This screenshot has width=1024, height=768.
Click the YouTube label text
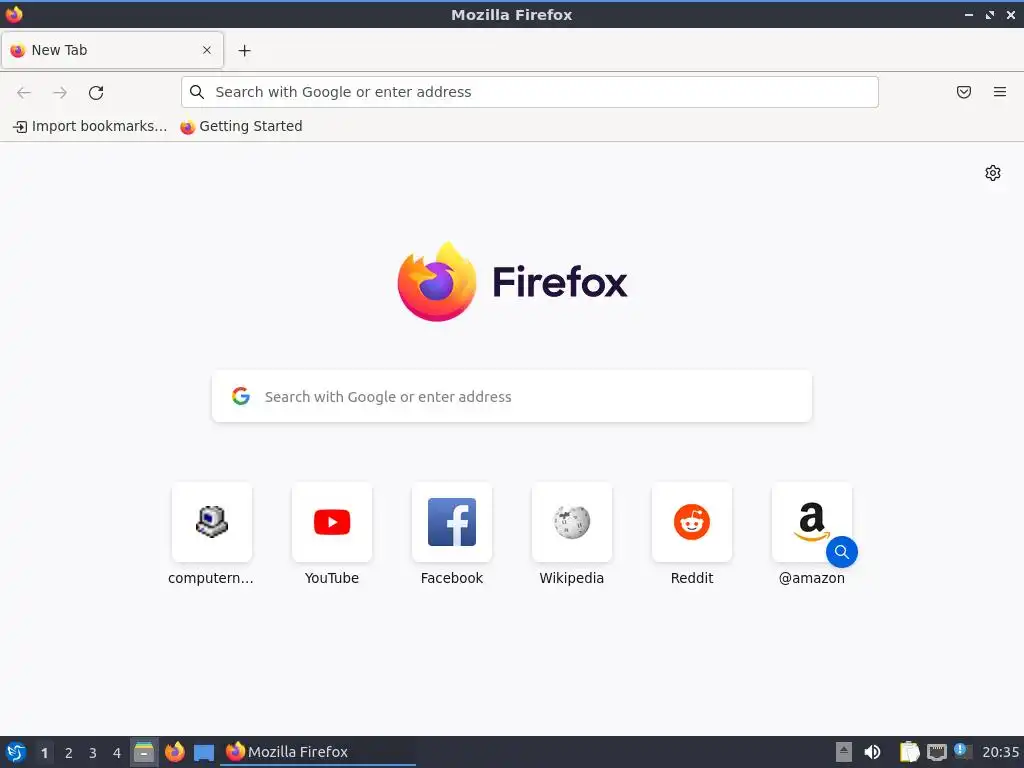[x=332, y=578]
